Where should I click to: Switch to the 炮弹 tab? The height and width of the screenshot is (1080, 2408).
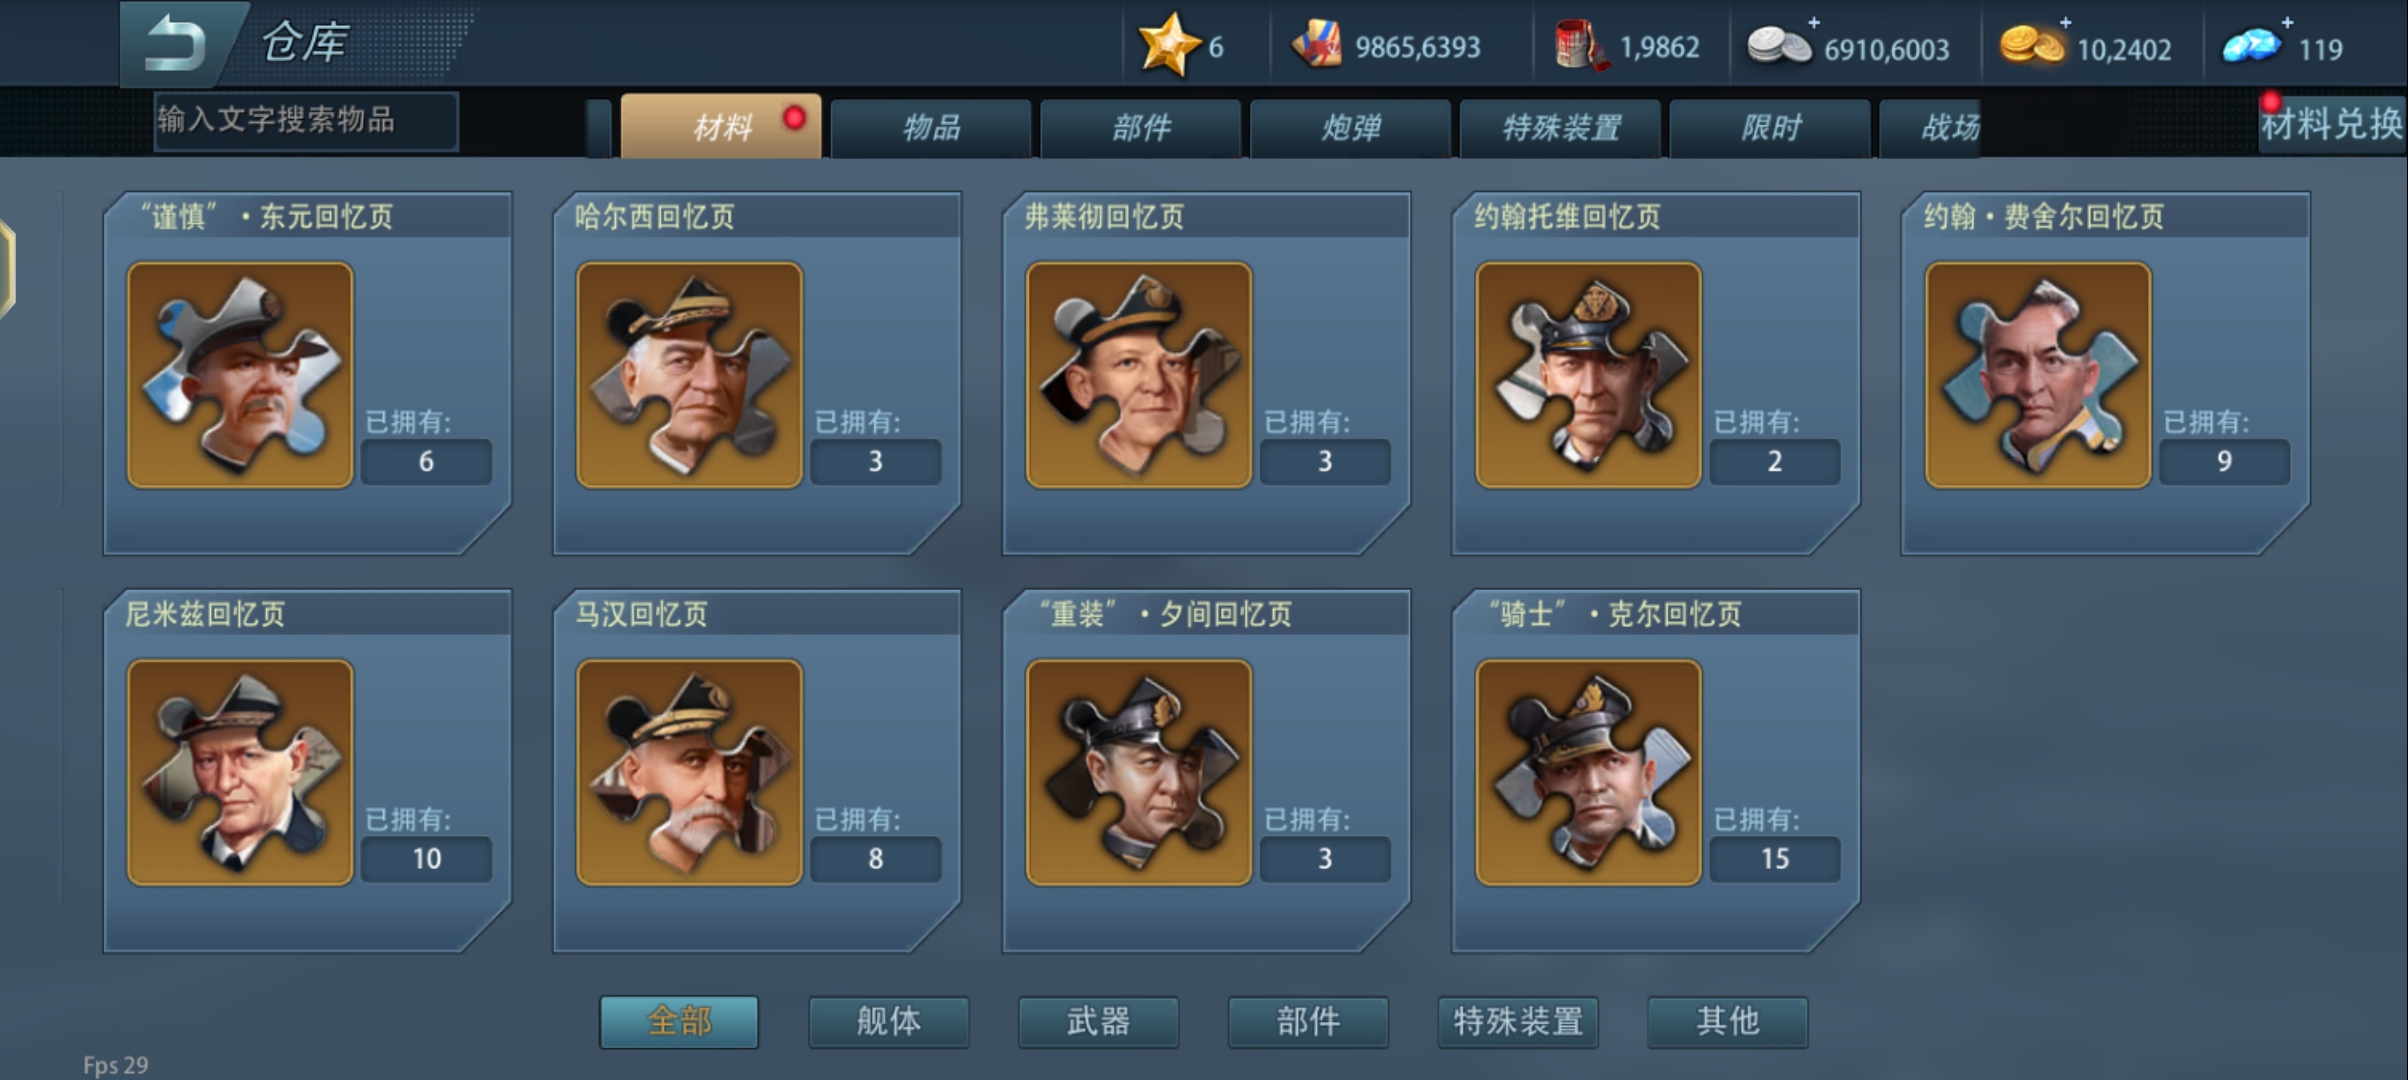pyautogui.click(x=1350, y=128)
